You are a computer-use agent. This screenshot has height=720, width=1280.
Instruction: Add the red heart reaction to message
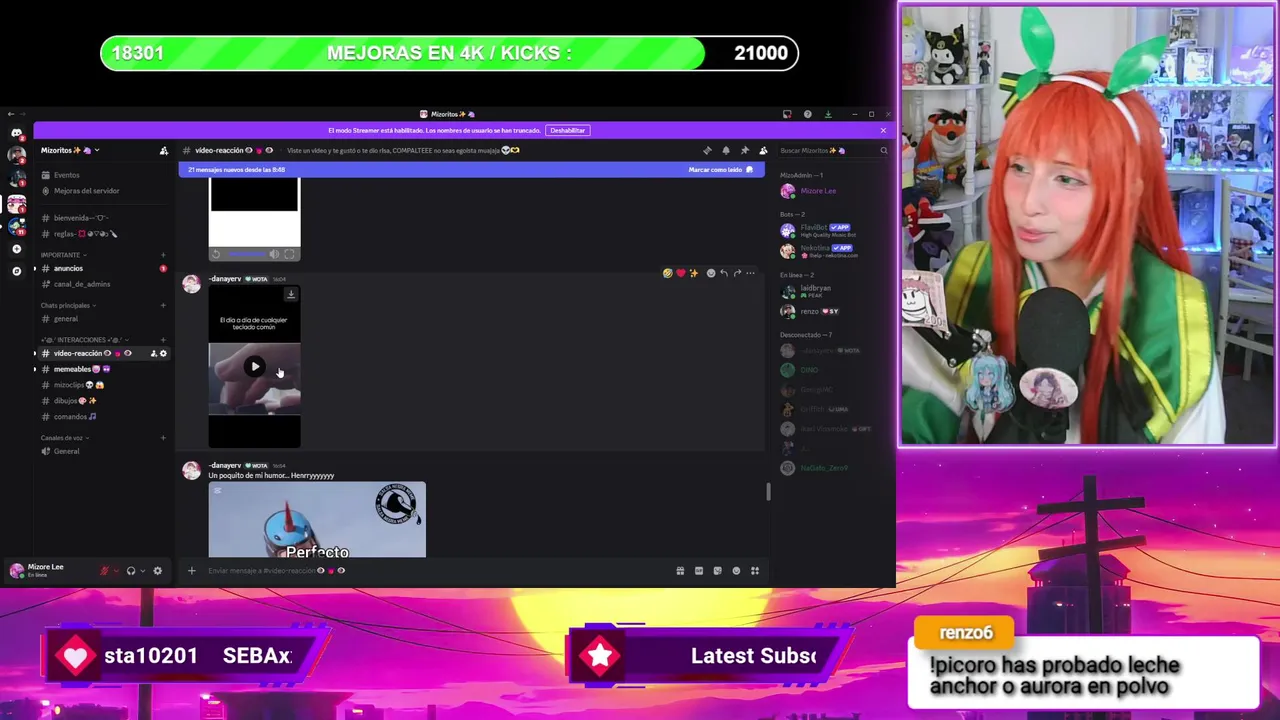(680, 273)
